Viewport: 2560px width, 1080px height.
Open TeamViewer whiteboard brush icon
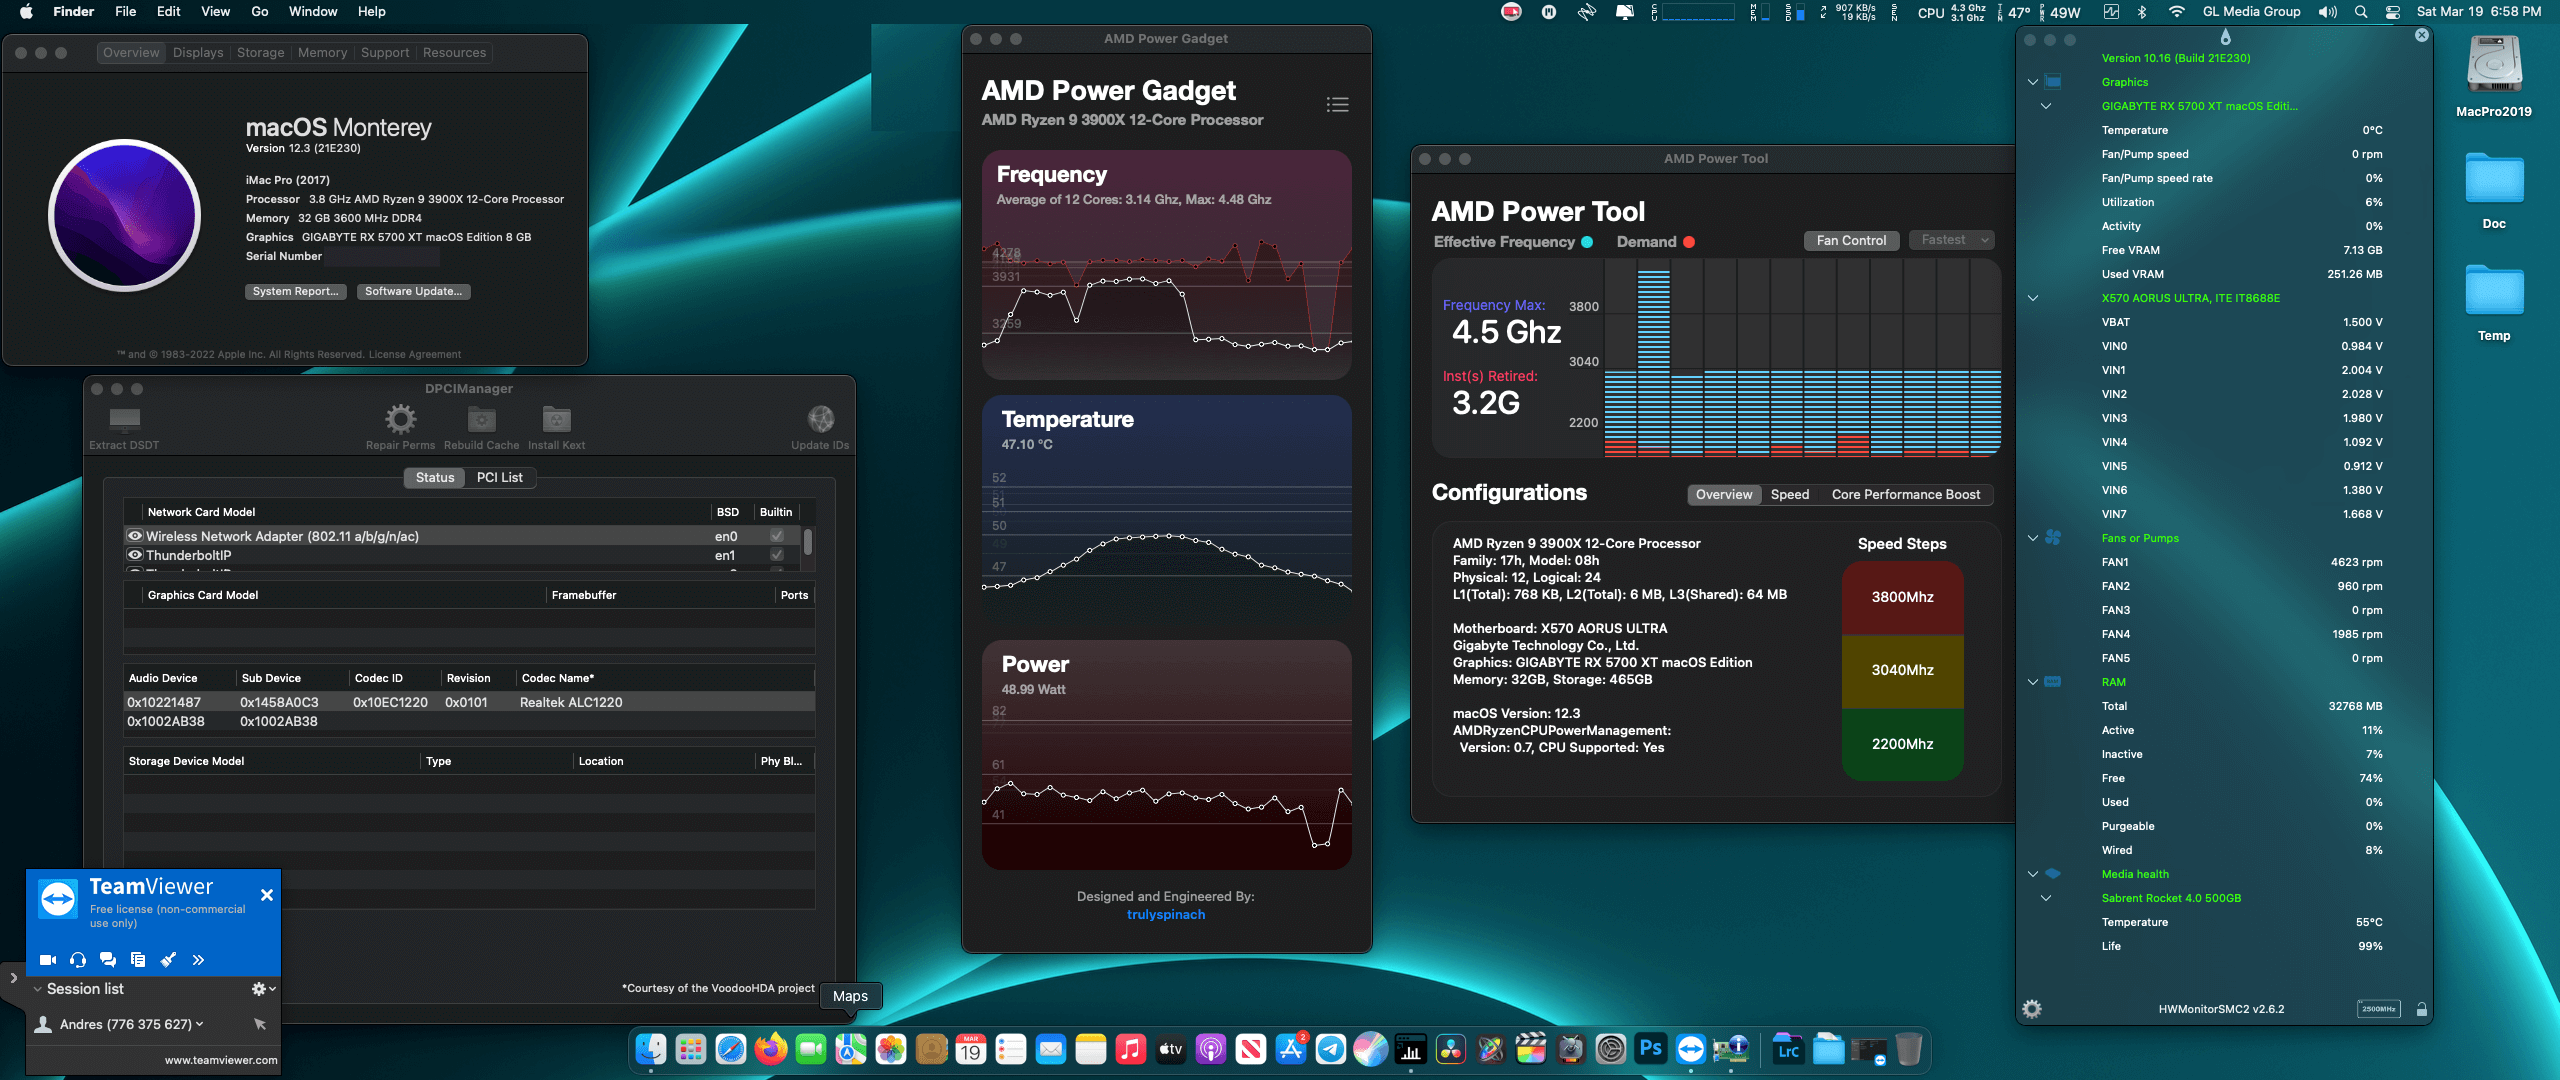(x=168, y=960)
